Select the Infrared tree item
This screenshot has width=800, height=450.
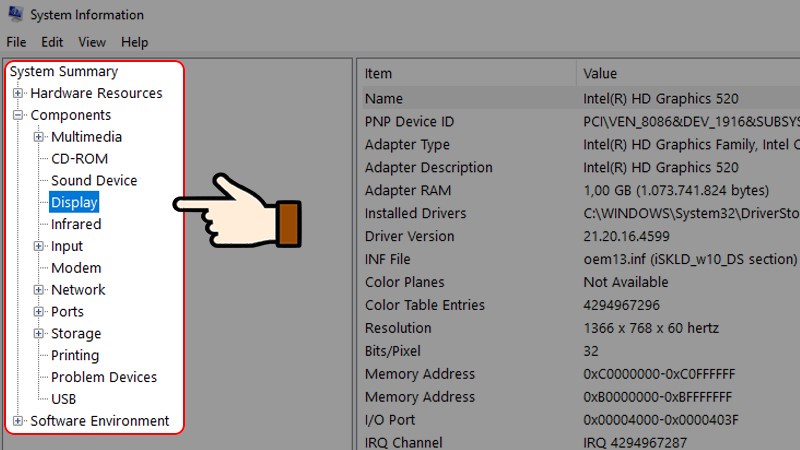tap(76, 224)
